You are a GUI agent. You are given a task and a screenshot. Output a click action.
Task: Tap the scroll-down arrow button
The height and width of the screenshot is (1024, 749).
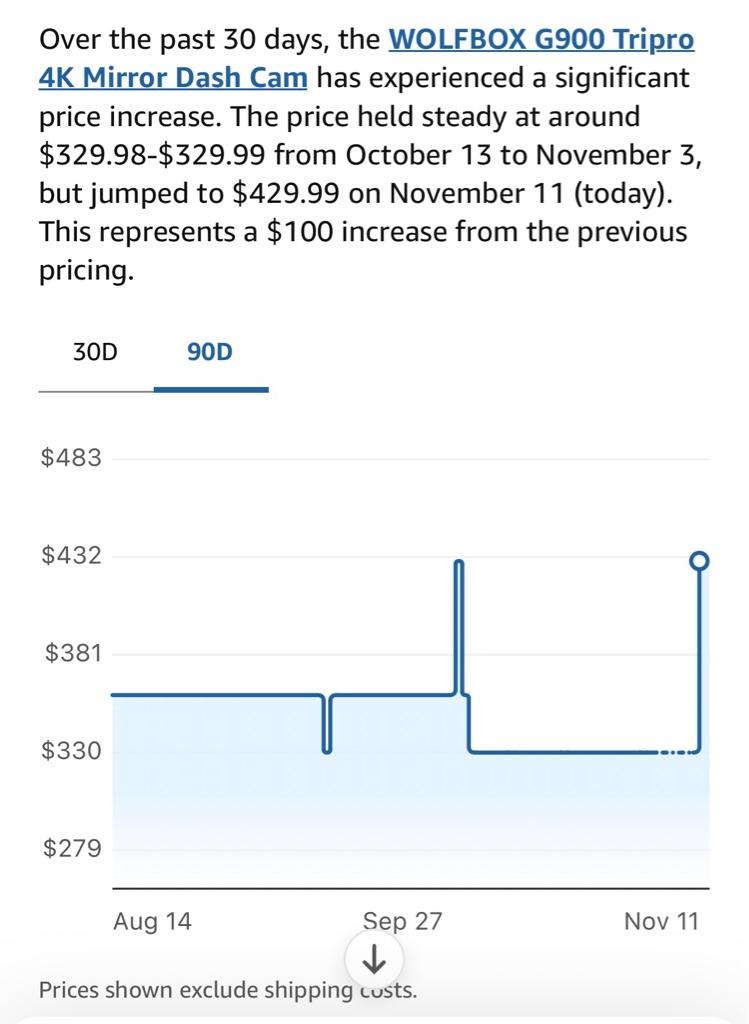[373, 961]
